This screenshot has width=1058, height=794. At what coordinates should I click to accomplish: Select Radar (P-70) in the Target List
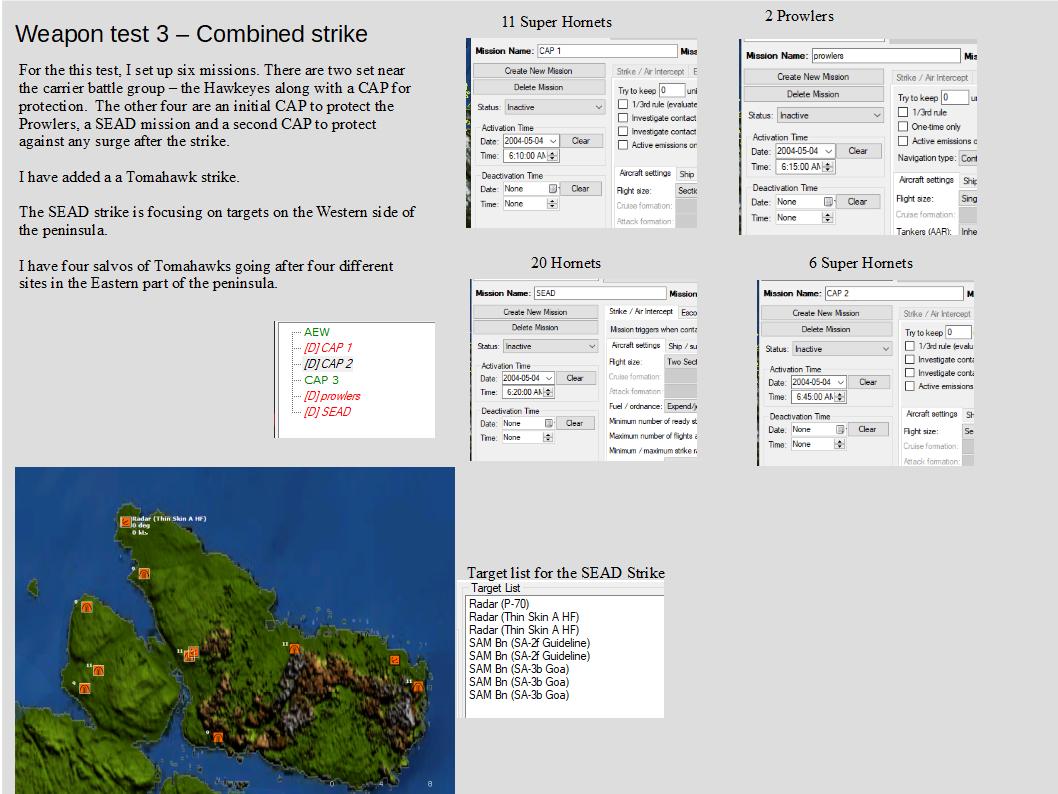click(x=499, y=604)
